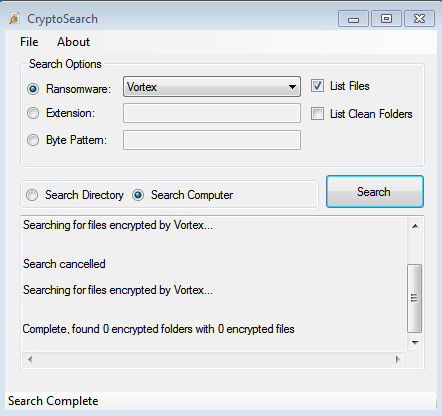Open the About menu
The width and height of the screenshot is (442, 416).
tap(73, 42)
